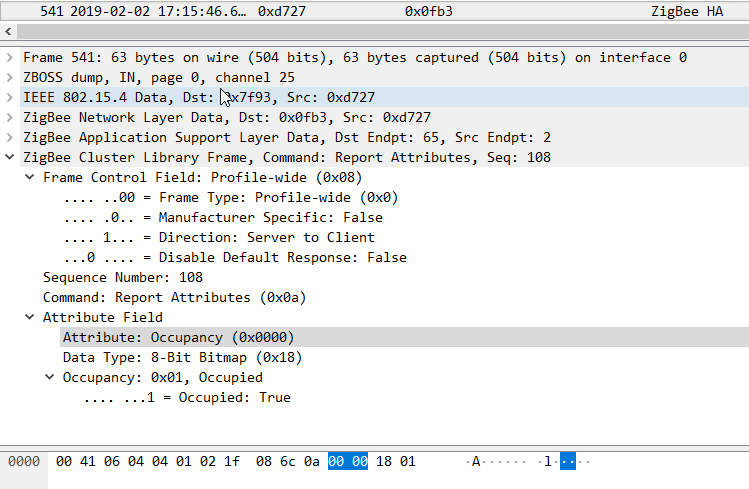The image size is (749, 489).
Task: Click hex byte 6c in bytes pane
Action: 288,461
